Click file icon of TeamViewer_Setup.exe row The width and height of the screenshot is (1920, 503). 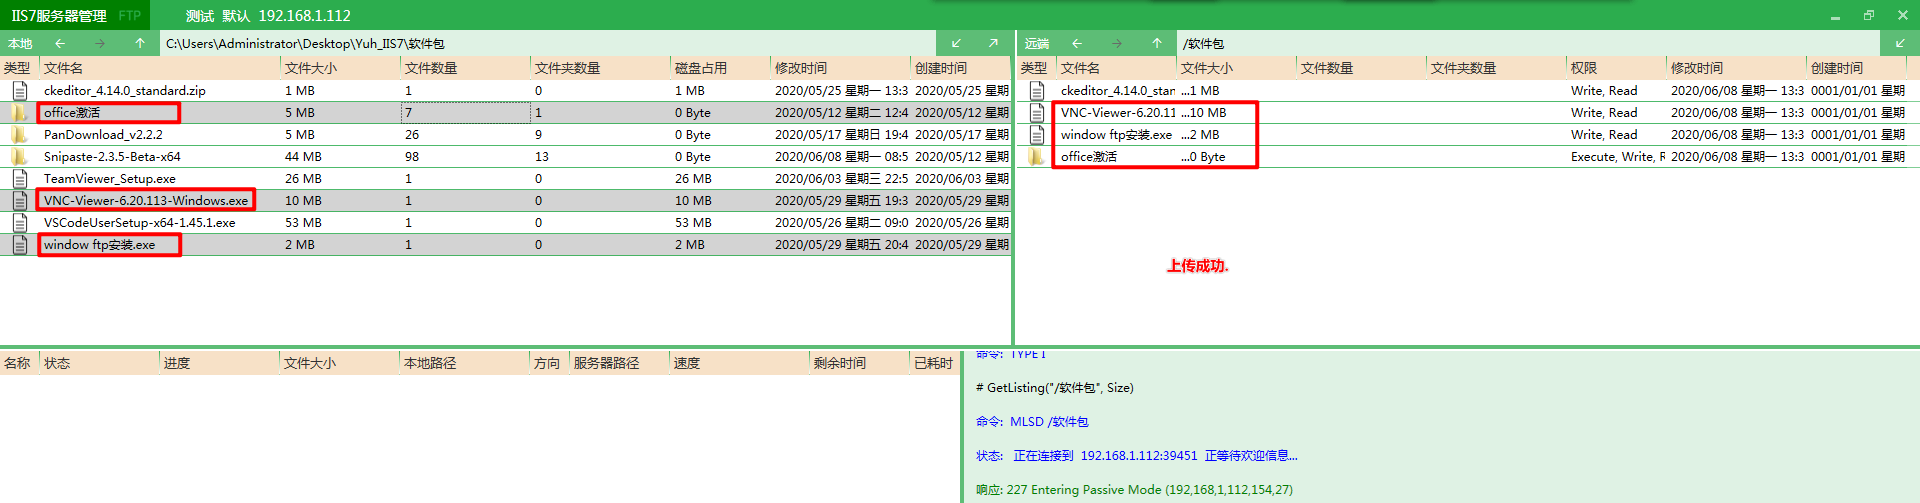19,178
